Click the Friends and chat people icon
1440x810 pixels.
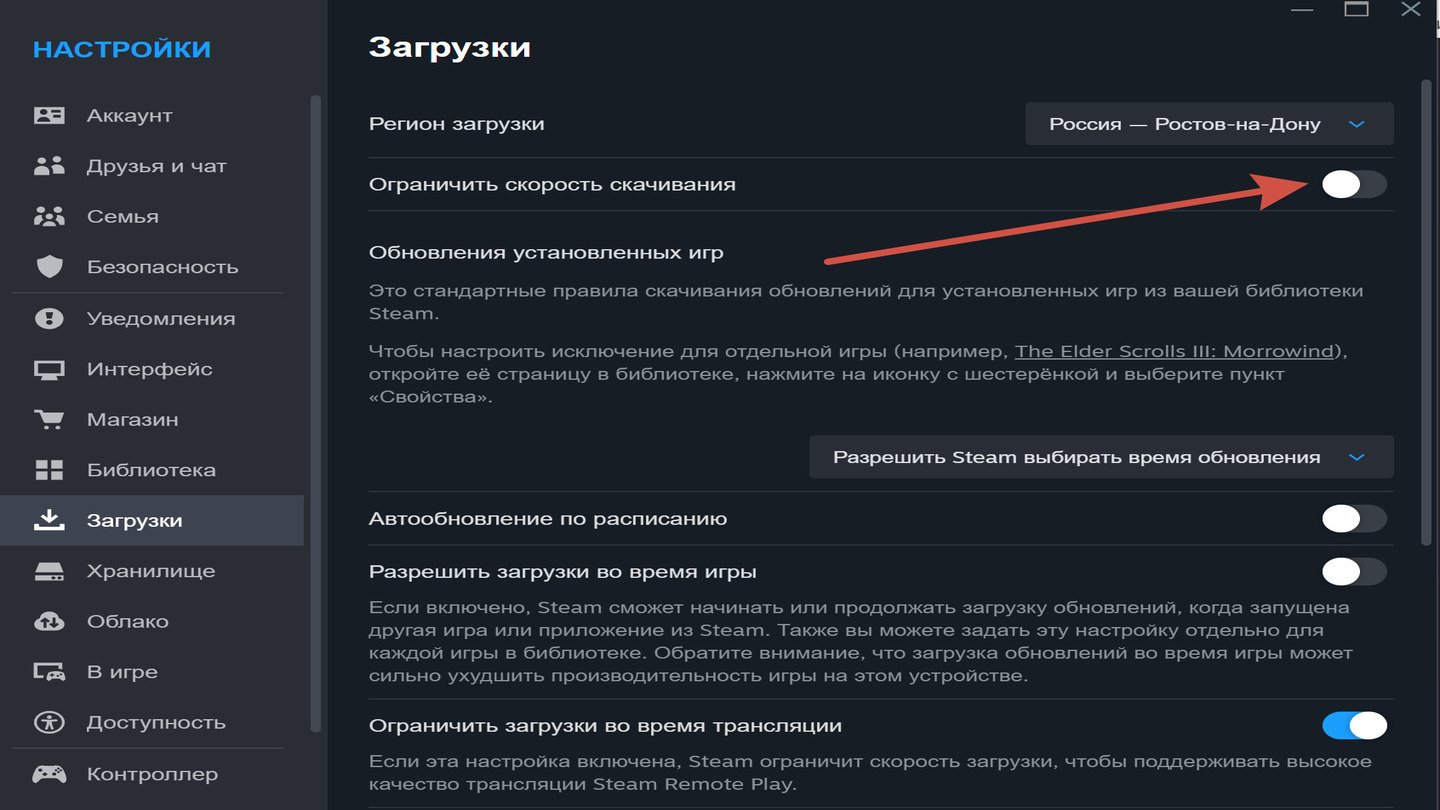(49, 166)
